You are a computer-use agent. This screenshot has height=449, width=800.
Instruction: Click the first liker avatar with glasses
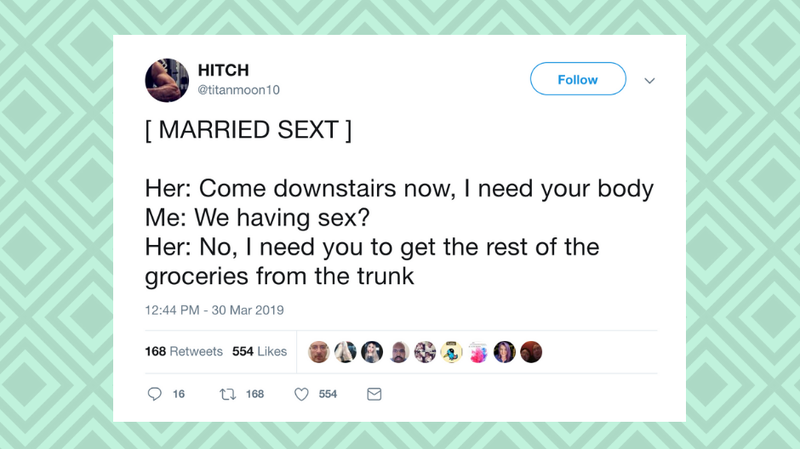coord(319,352)
